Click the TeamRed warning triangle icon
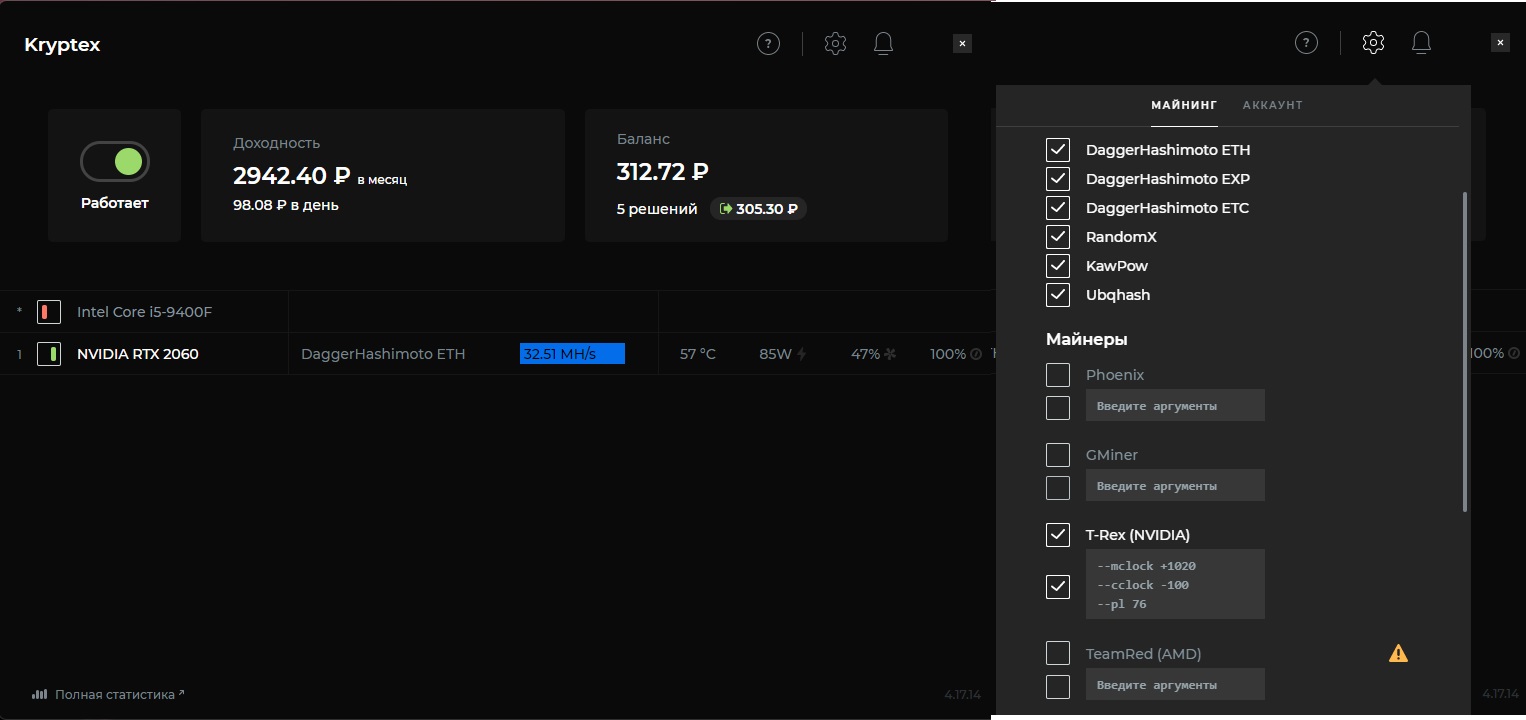Viewport: 1526px width, 720px height. point(1398,654)
